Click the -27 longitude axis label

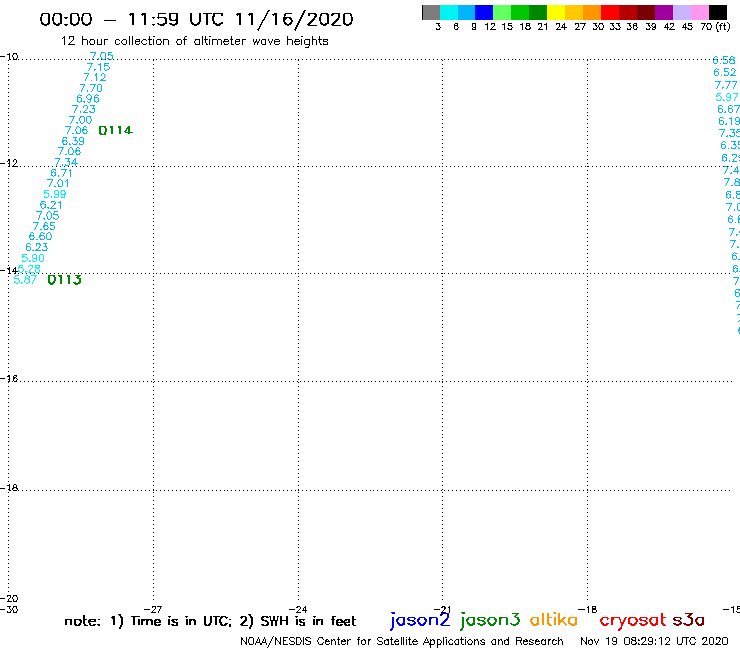click(x=153, y=609)
